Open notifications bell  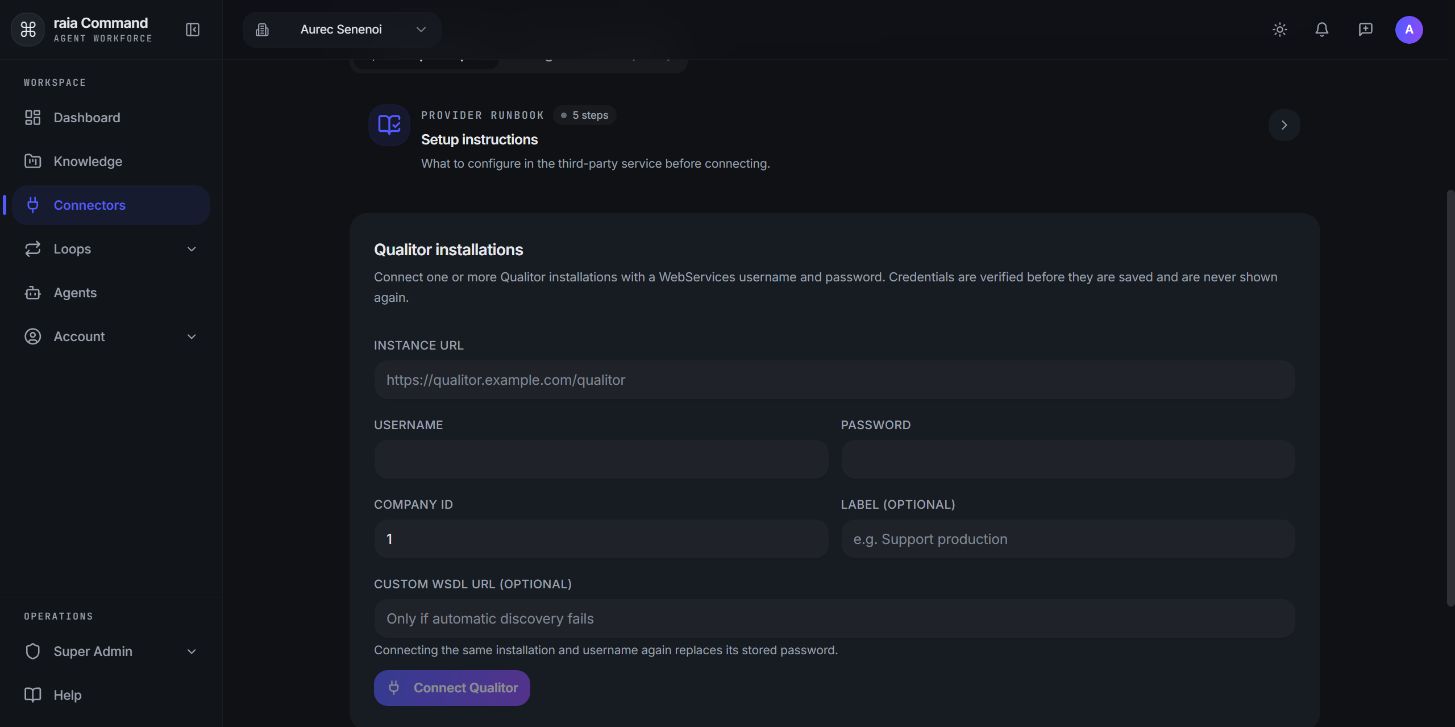[1322, 30]
